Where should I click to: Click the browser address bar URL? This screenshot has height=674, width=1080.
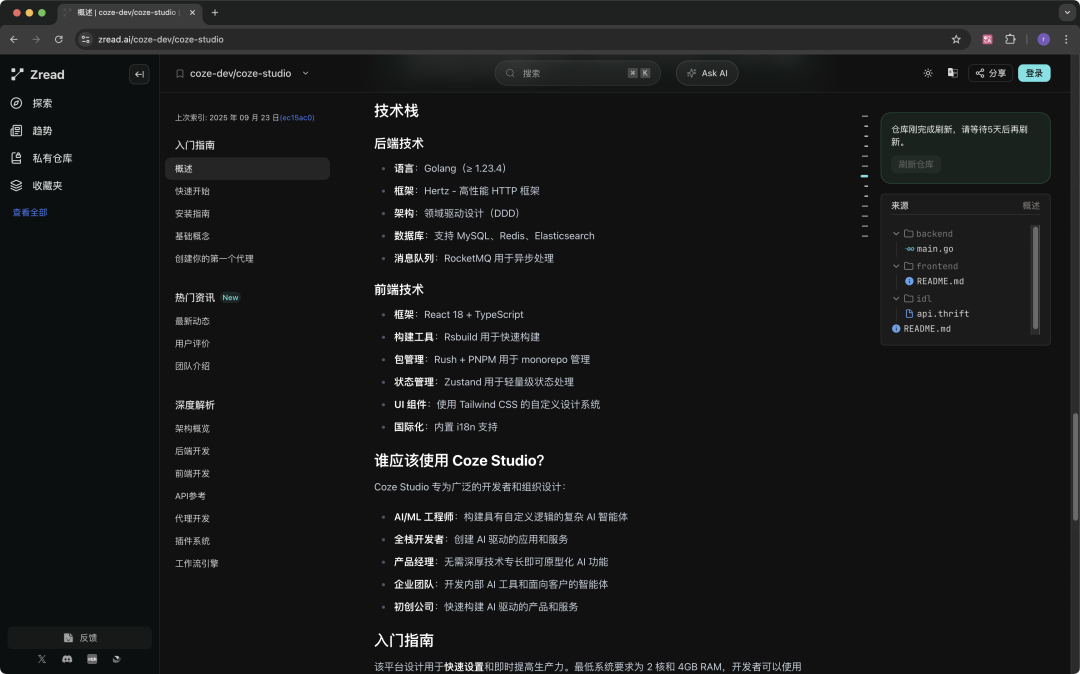tap(160, 39)
